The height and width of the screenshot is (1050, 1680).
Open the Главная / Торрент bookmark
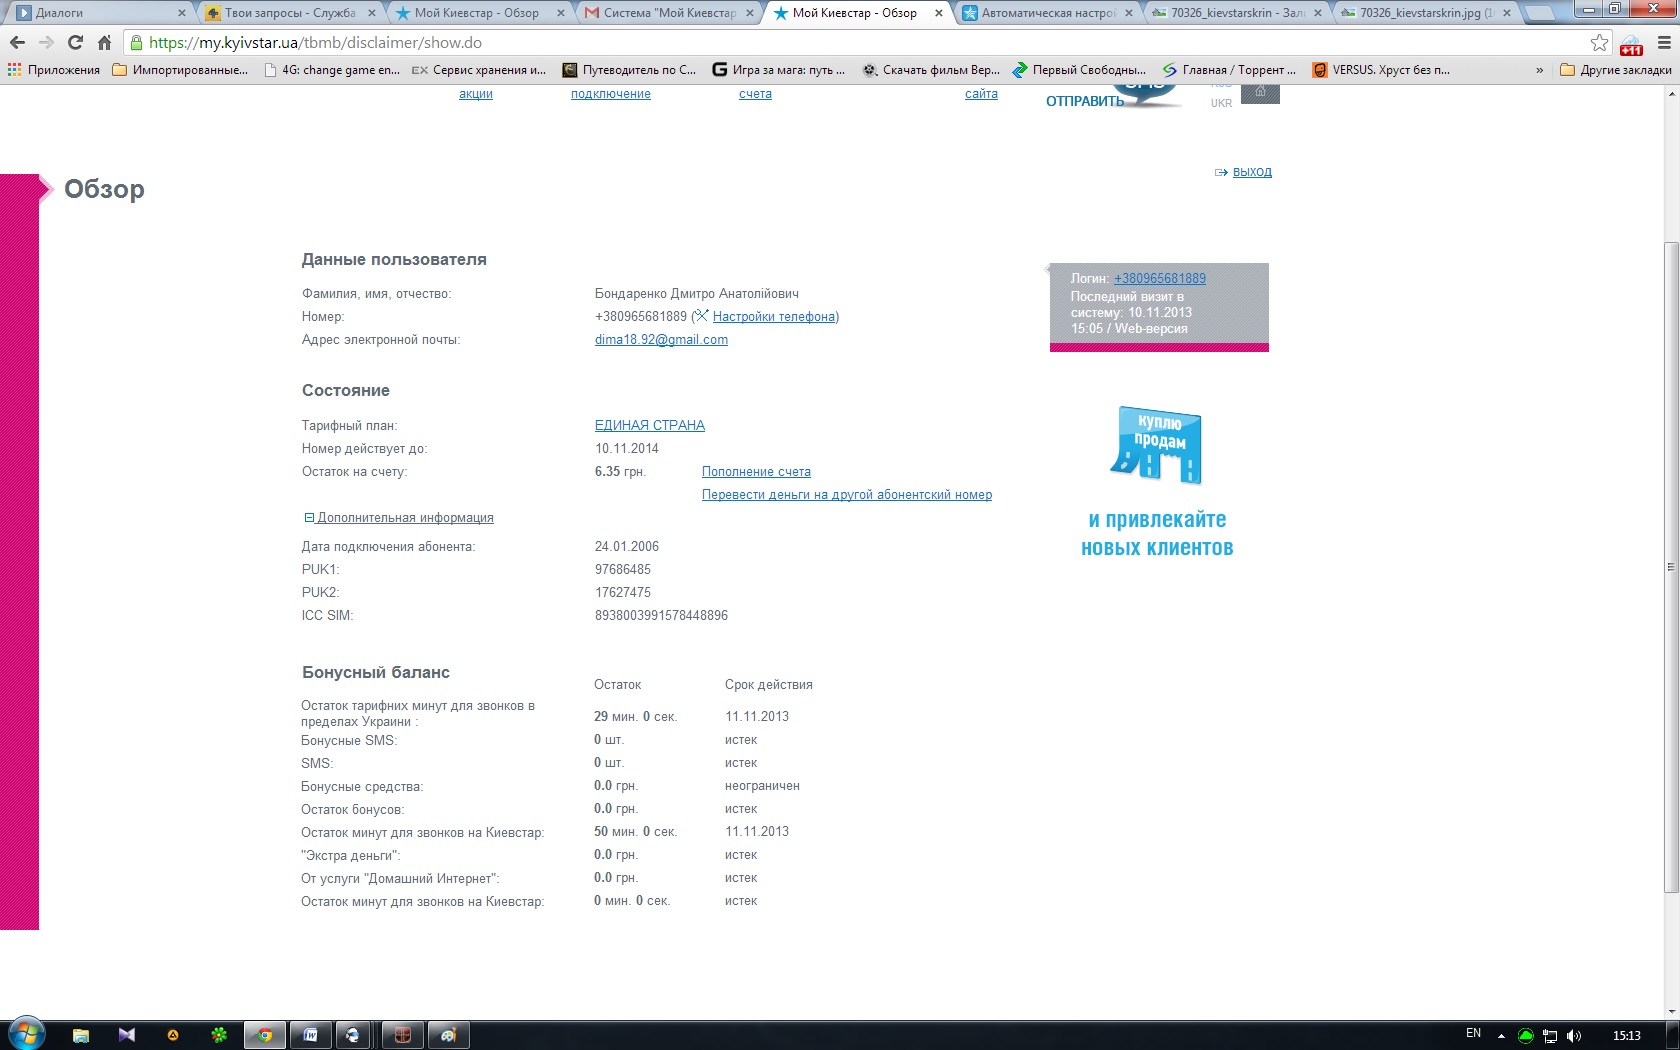[1229, 70]
